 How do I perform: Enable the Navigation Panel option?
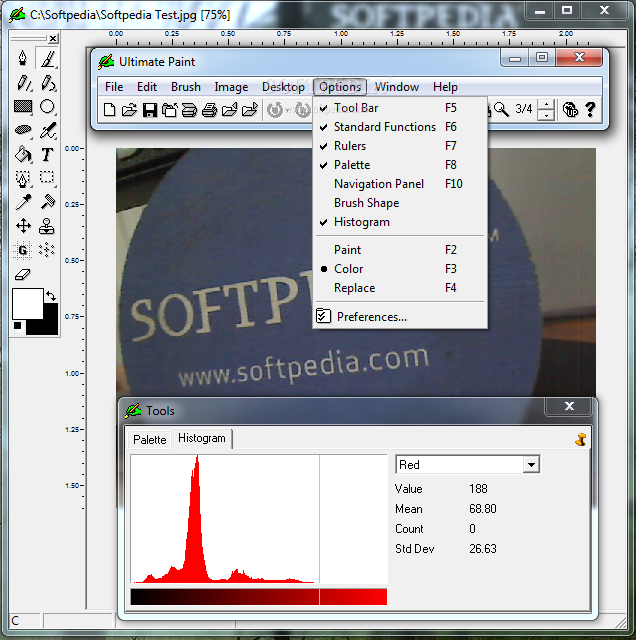400,184
